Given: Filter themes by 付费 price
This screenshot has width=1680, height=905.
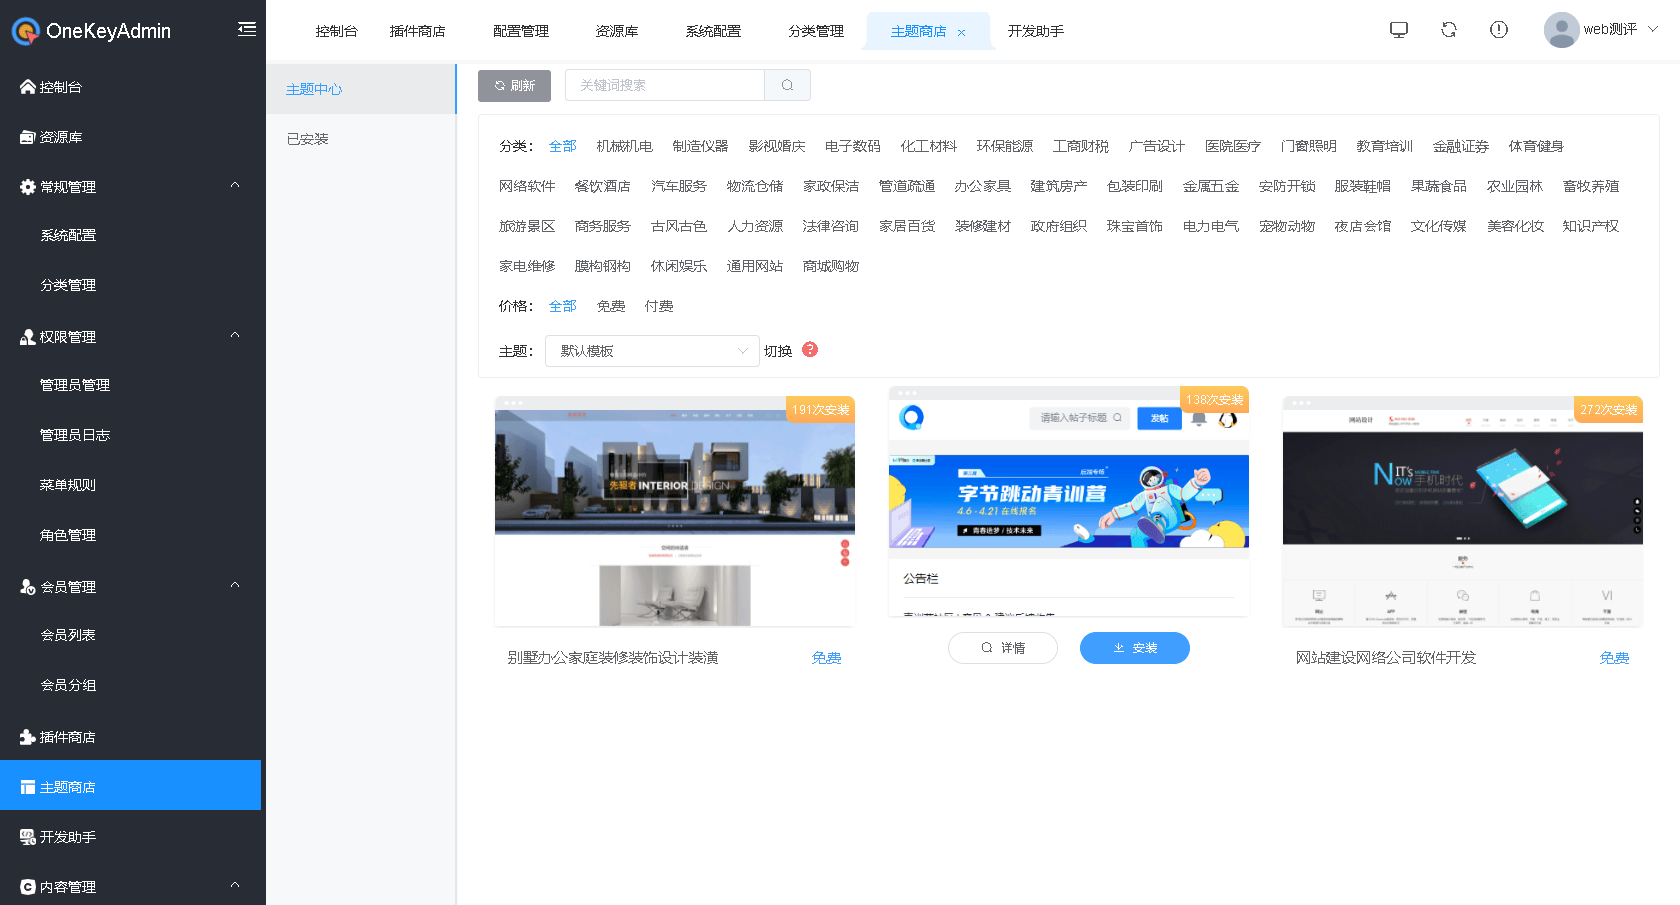Looking at the screenshot, I should (x=658, y=306).
